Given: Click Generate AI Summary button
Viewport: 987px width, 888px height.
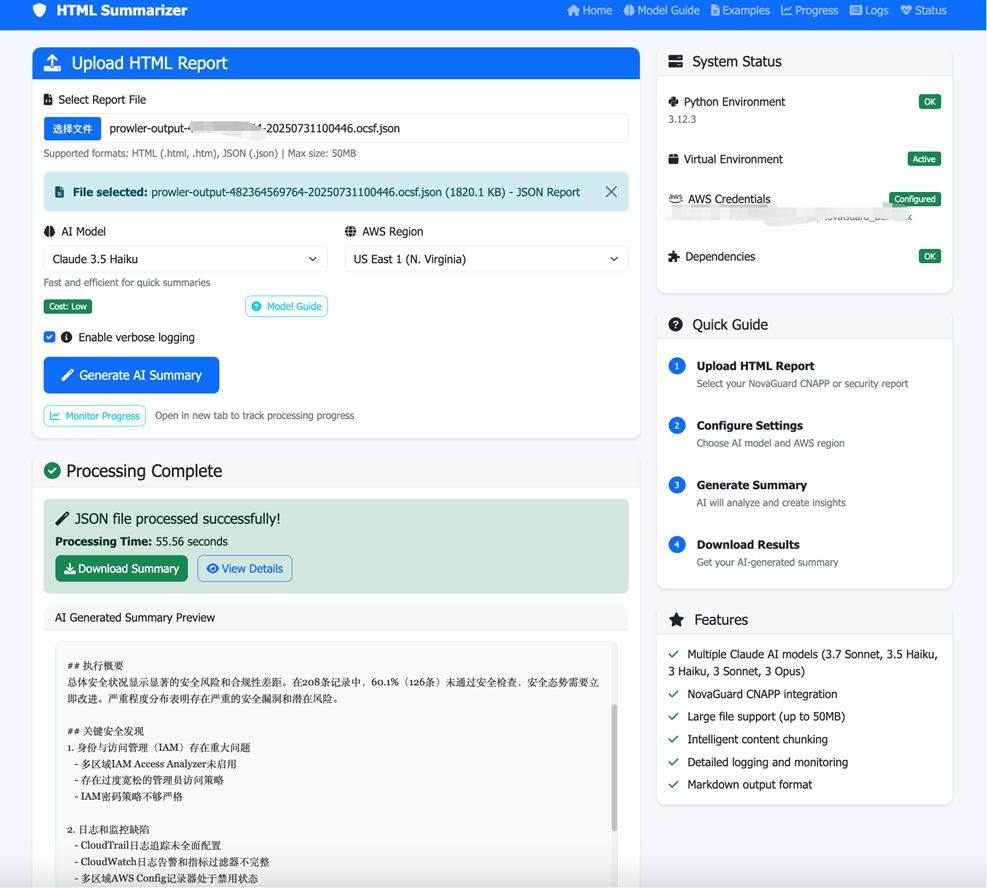Looking at the screenshot, I should click(131, 375).
